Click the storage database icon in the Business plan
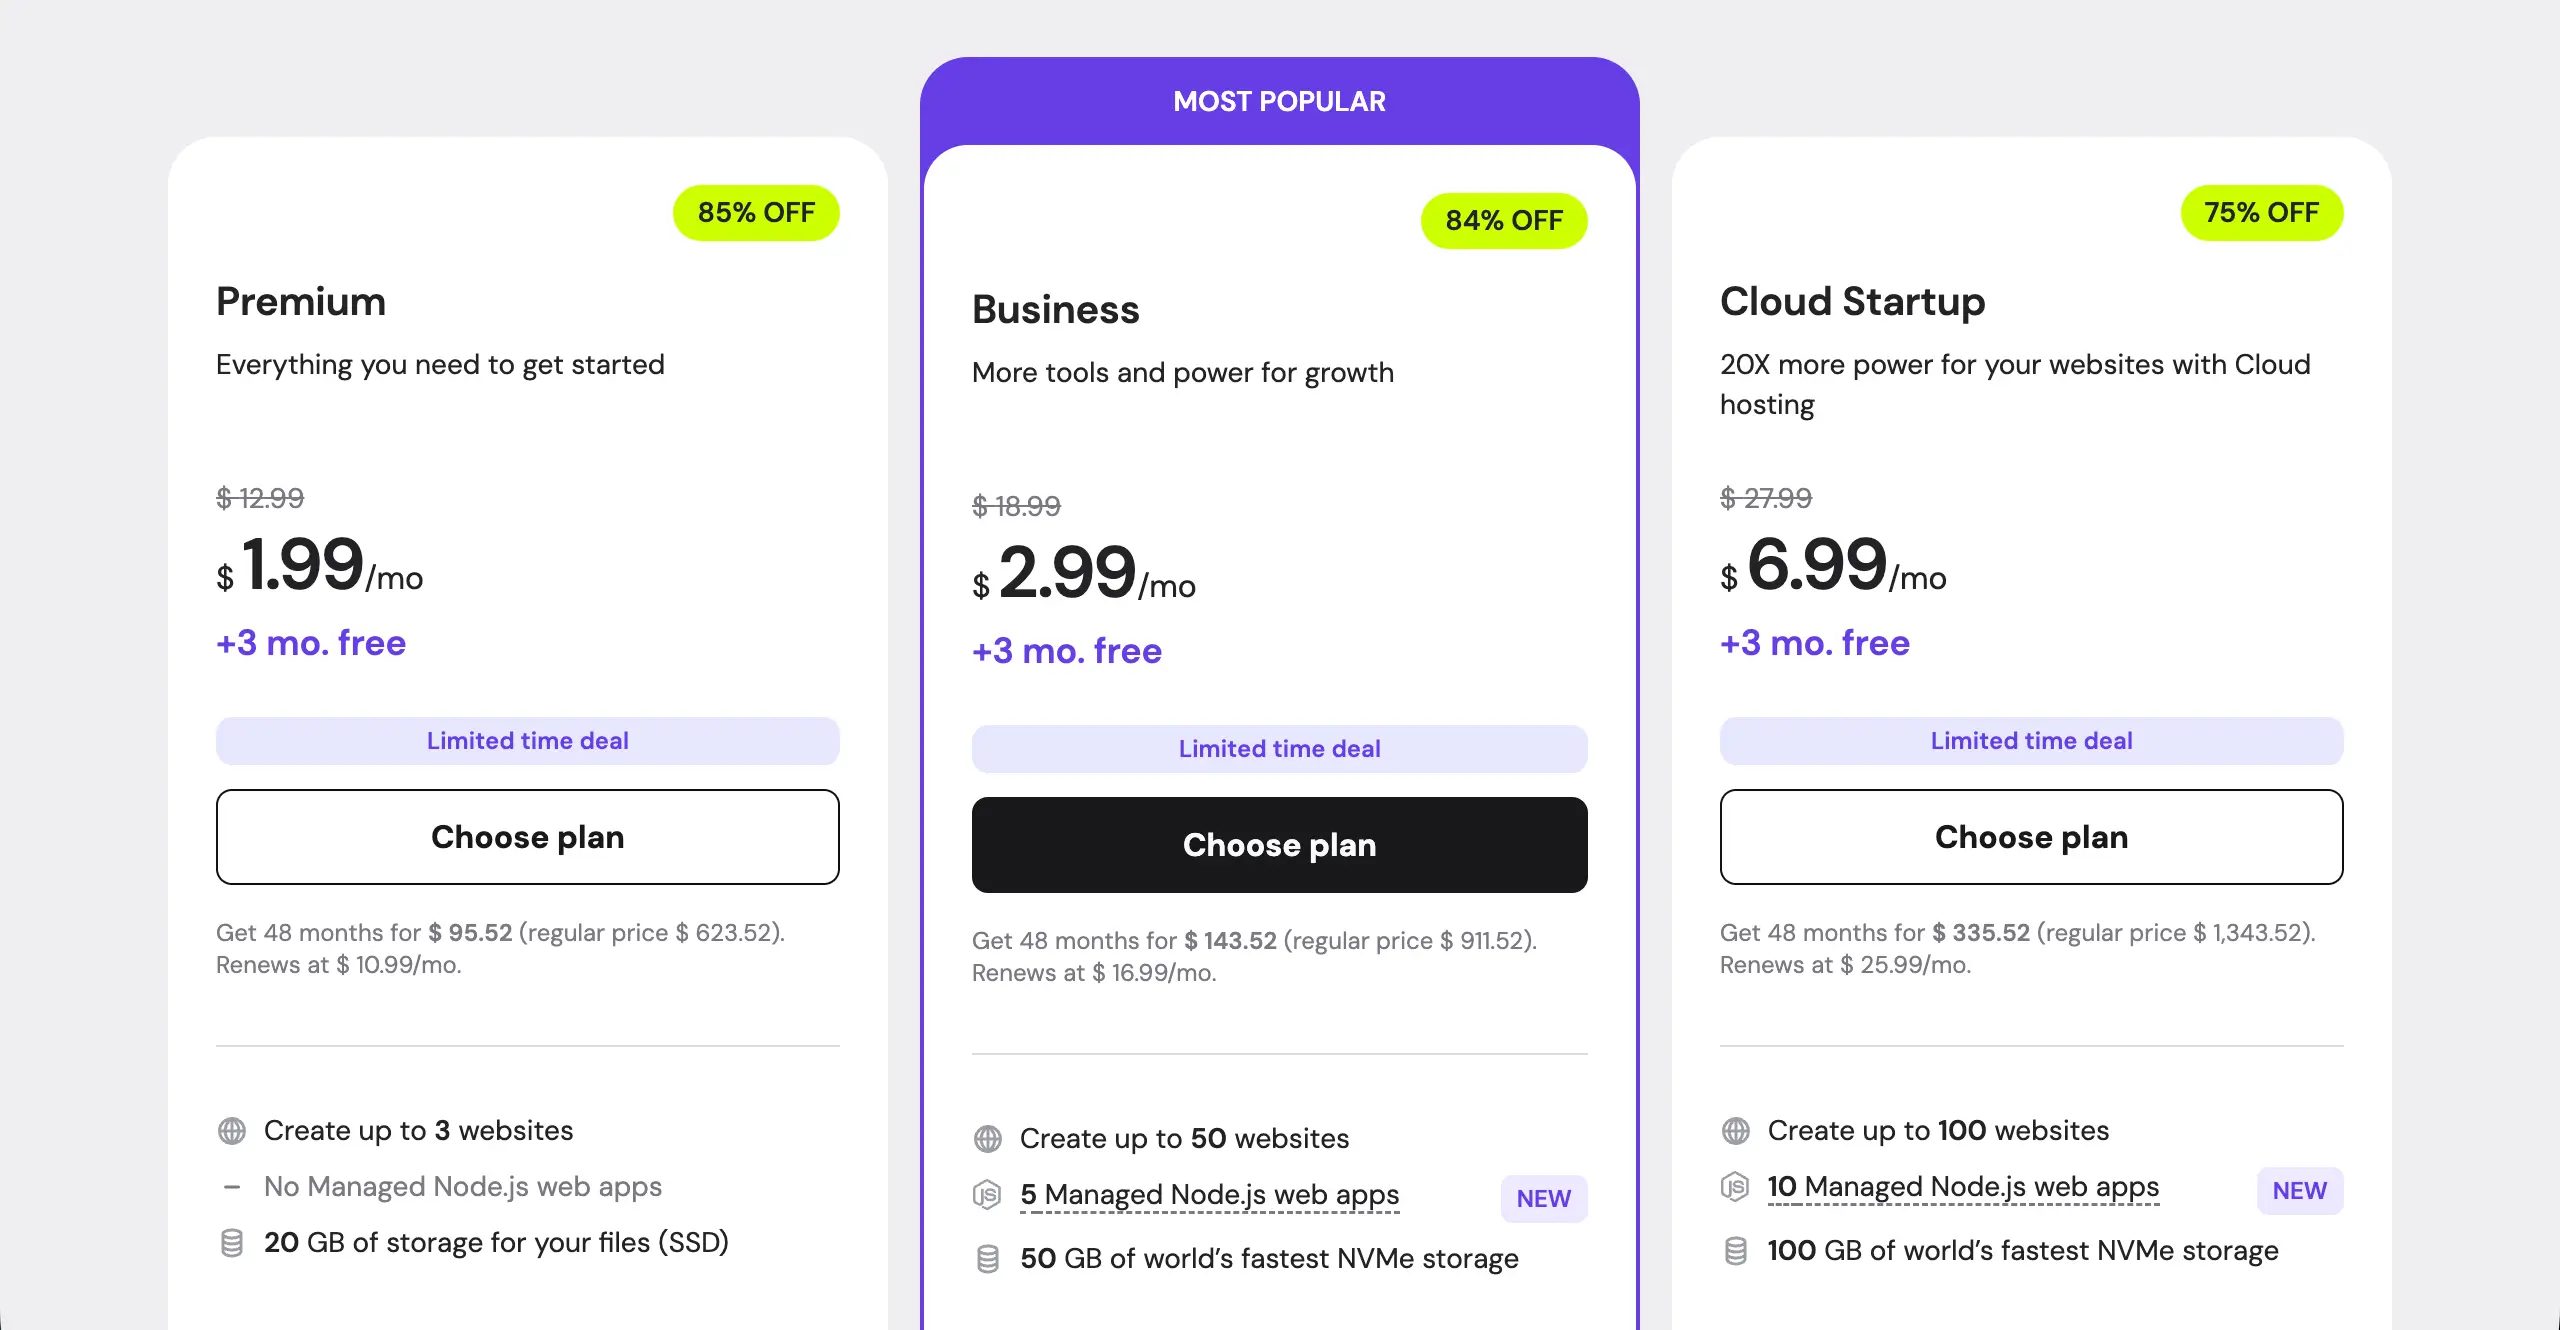 coord(988,1259)
